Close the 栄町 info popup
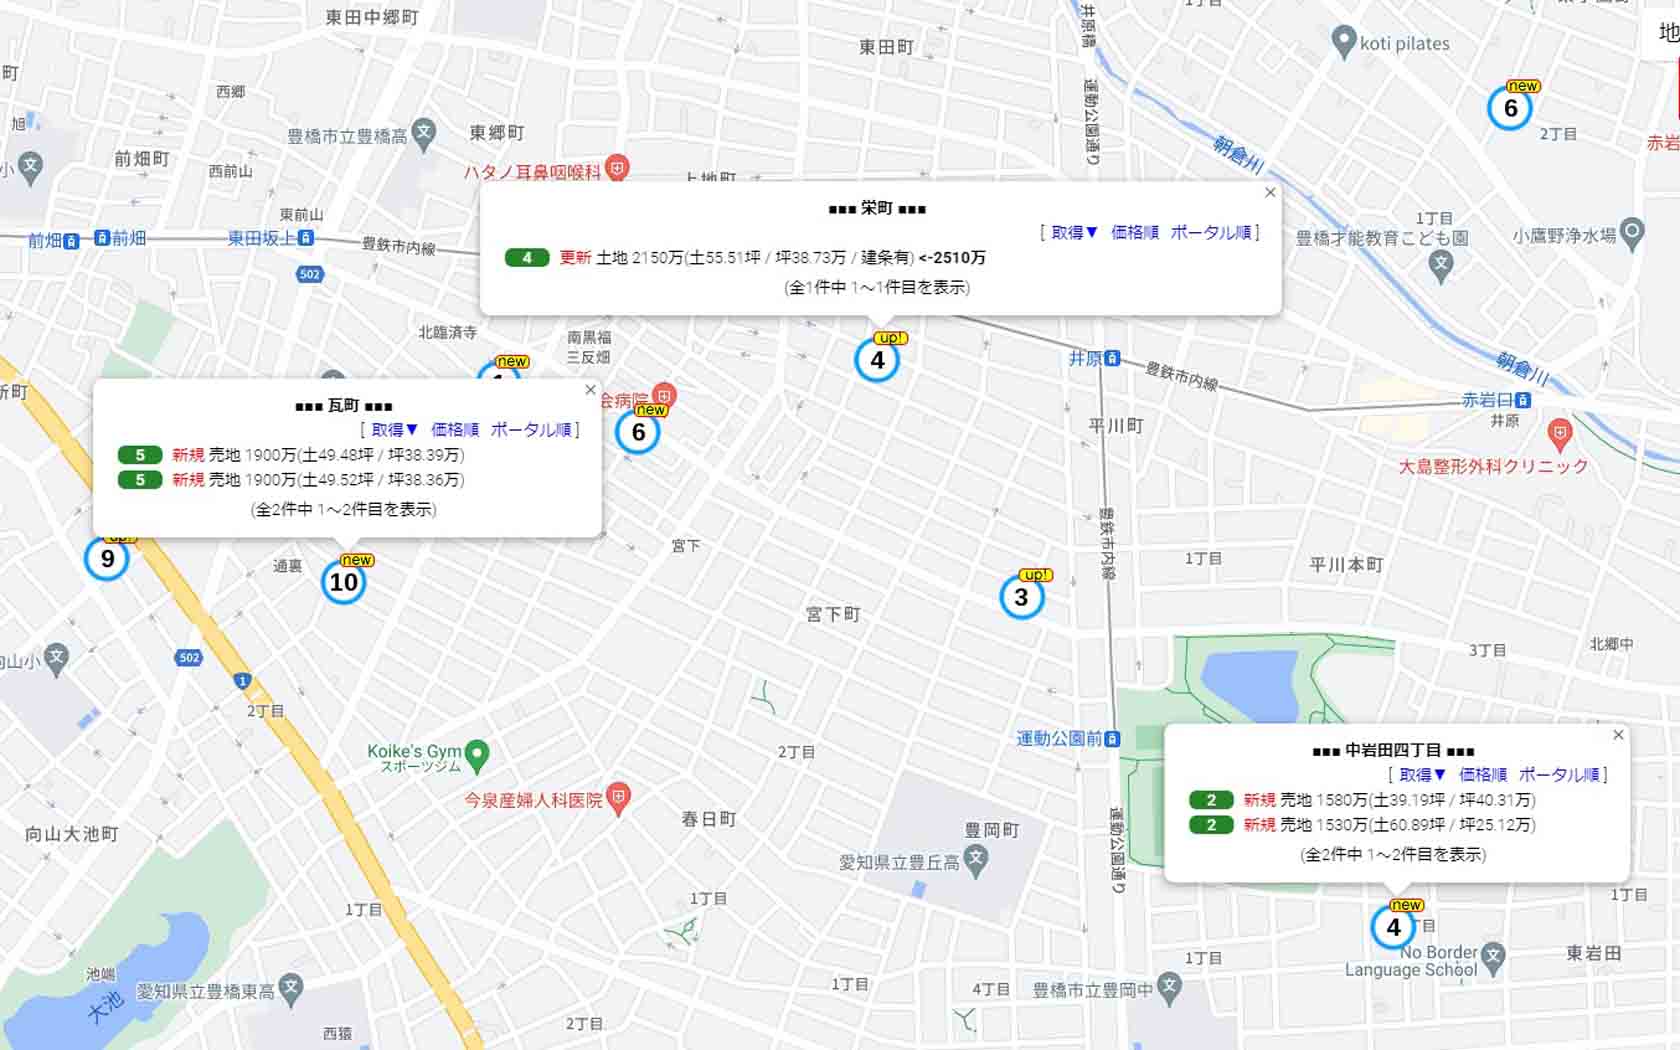1680x1050 pixels. pyautogui.click(x=1270, y=192)
